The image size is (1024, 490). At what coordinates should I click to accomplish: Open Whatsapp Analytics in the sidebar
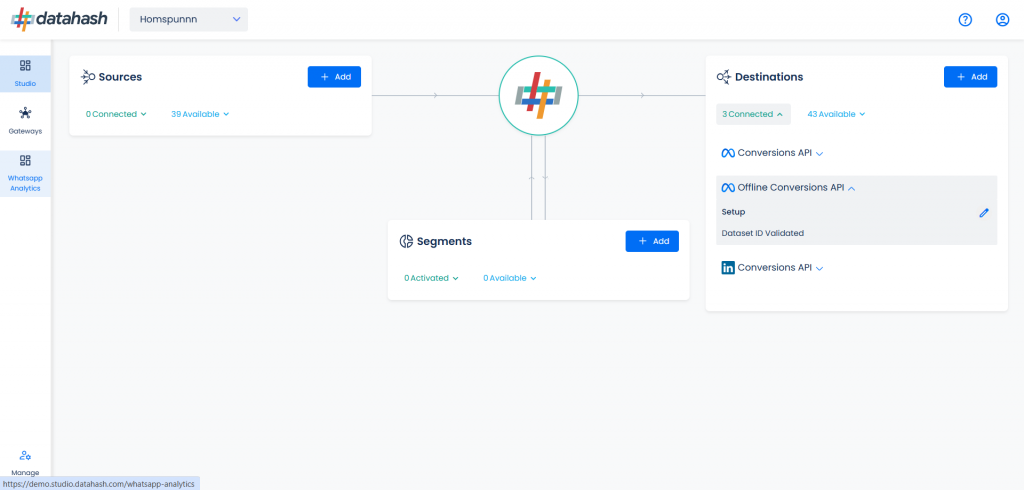25,173
